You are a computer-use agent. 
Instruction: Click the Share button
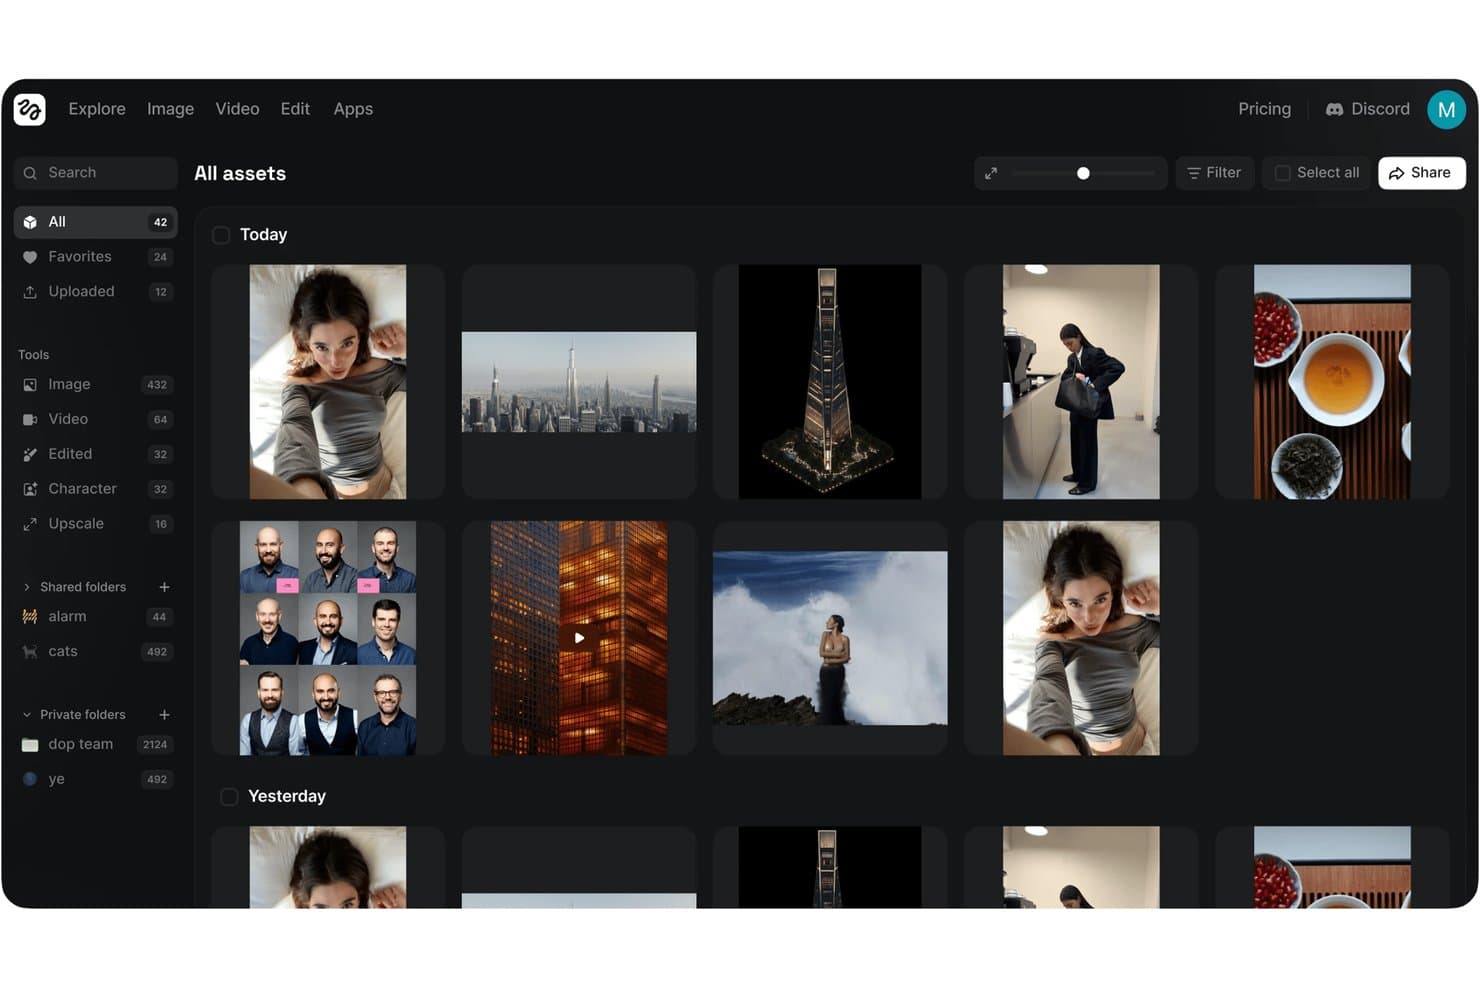1421,173
